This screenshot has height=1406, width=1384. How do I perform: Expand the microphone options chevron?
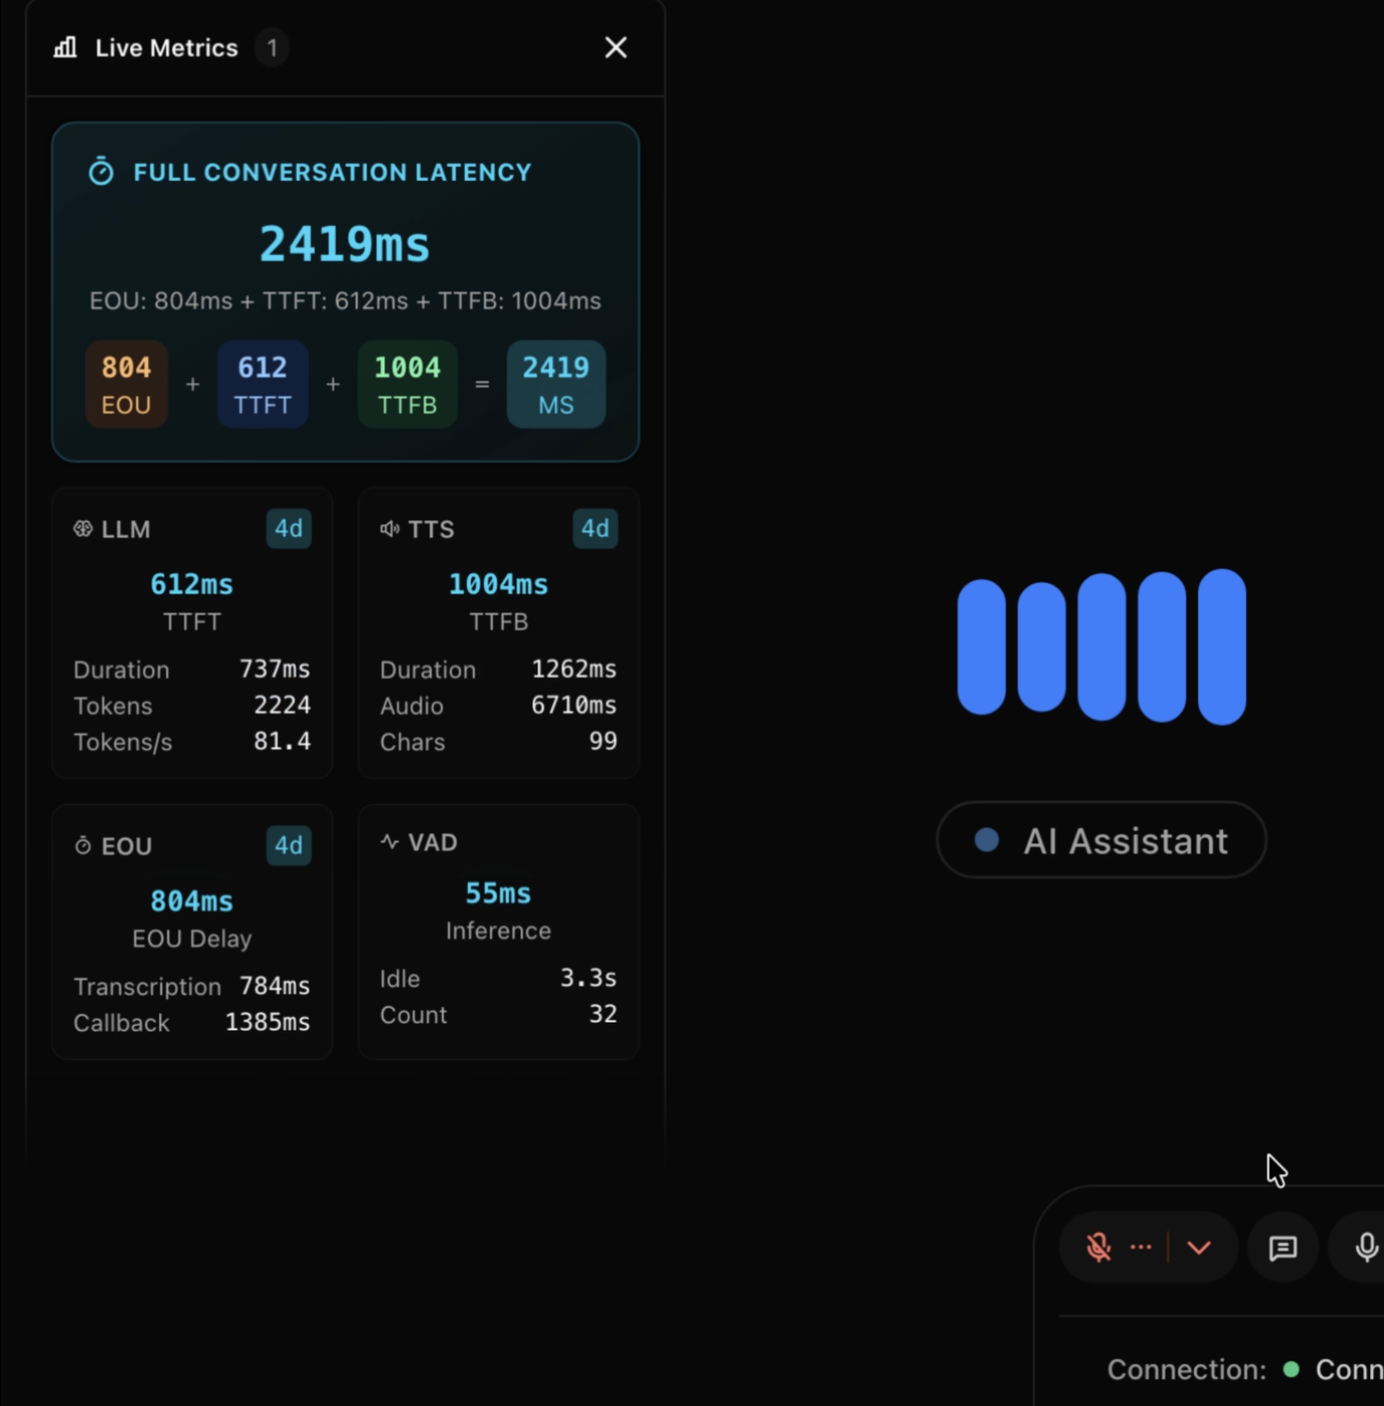tap(1199, 1247)
